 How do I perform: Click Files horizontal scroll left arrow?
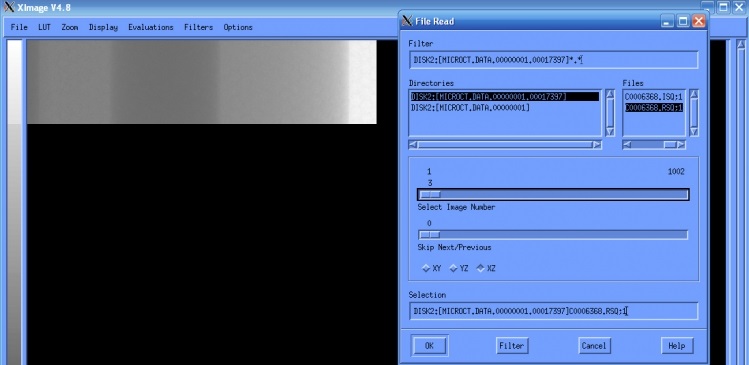coord(627,145)
